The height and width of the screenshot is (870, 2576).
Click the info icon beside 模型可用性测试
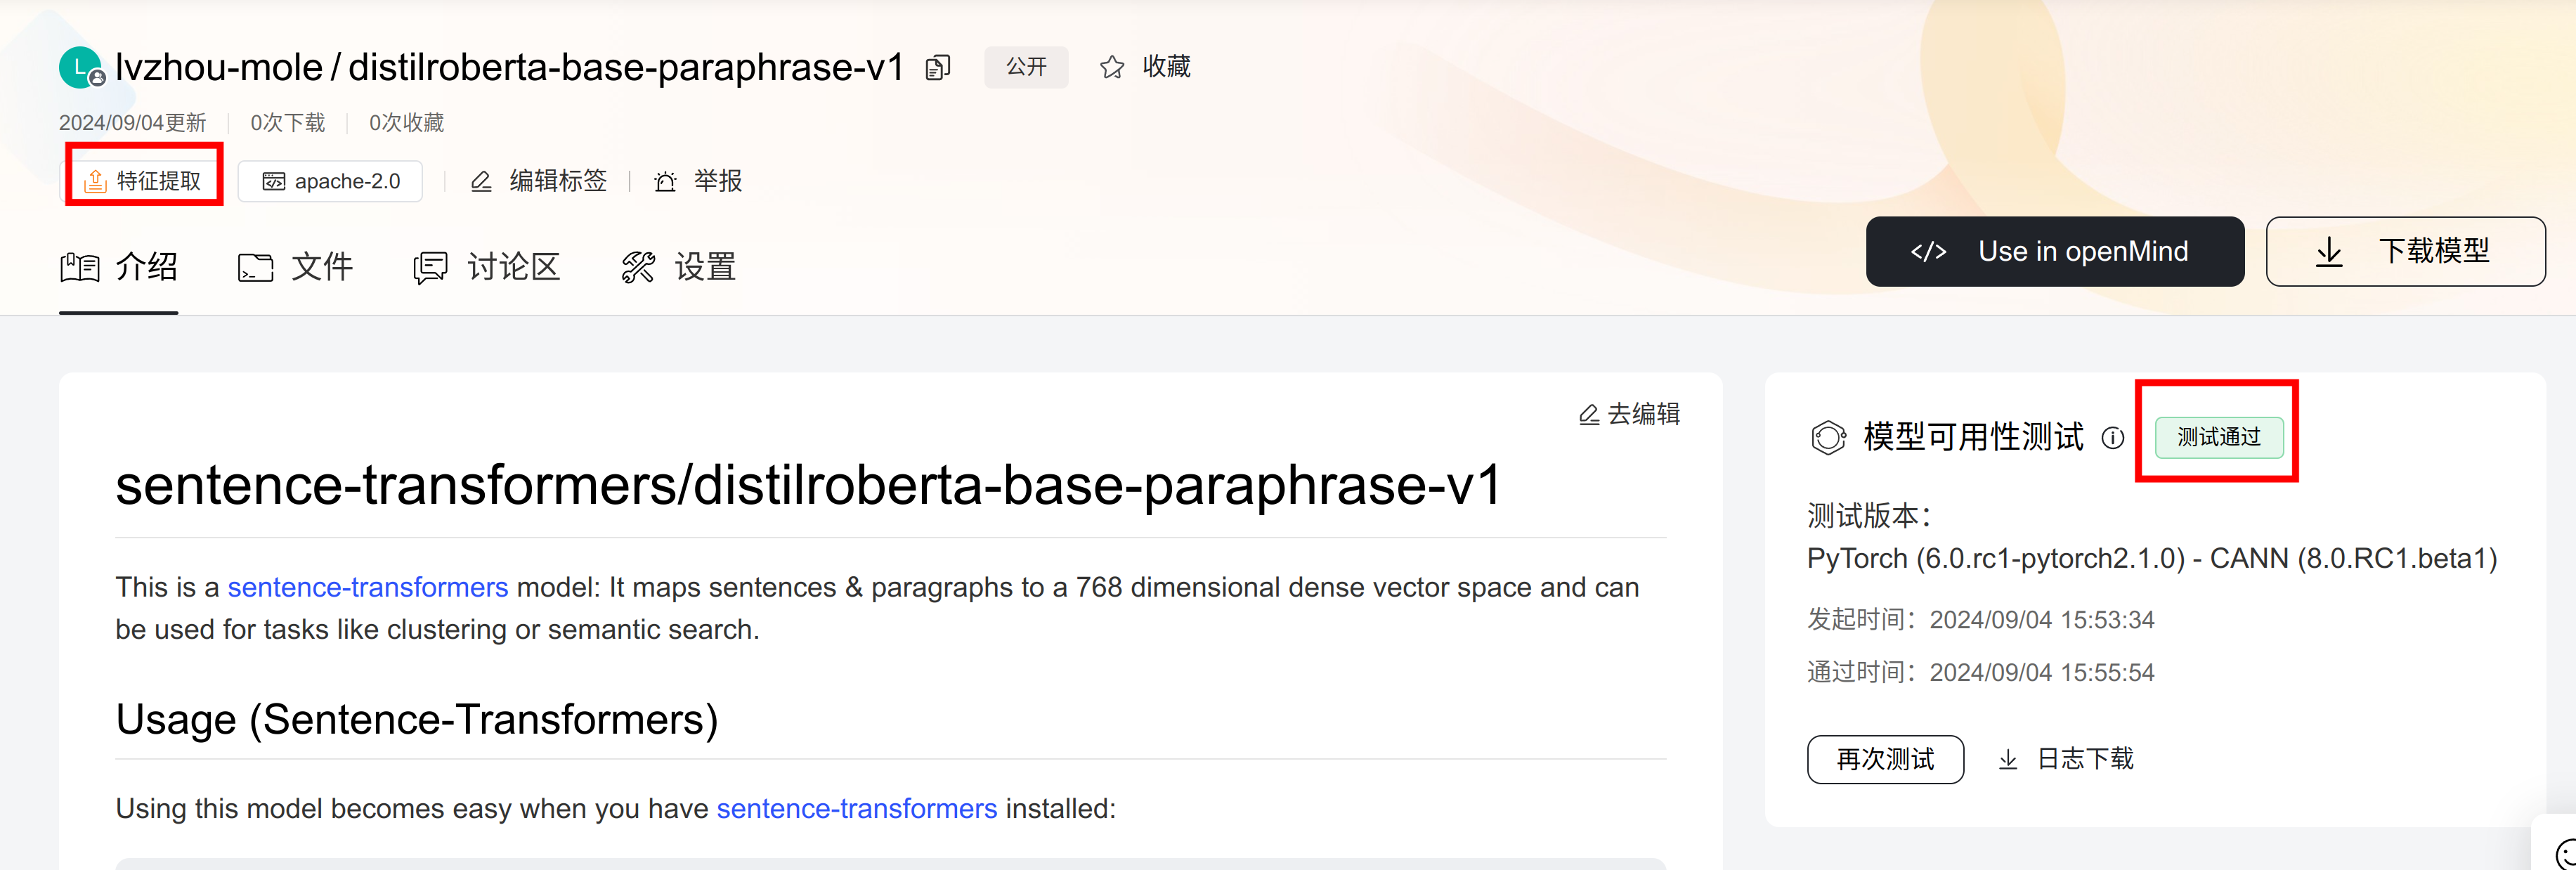[2112, 437]
